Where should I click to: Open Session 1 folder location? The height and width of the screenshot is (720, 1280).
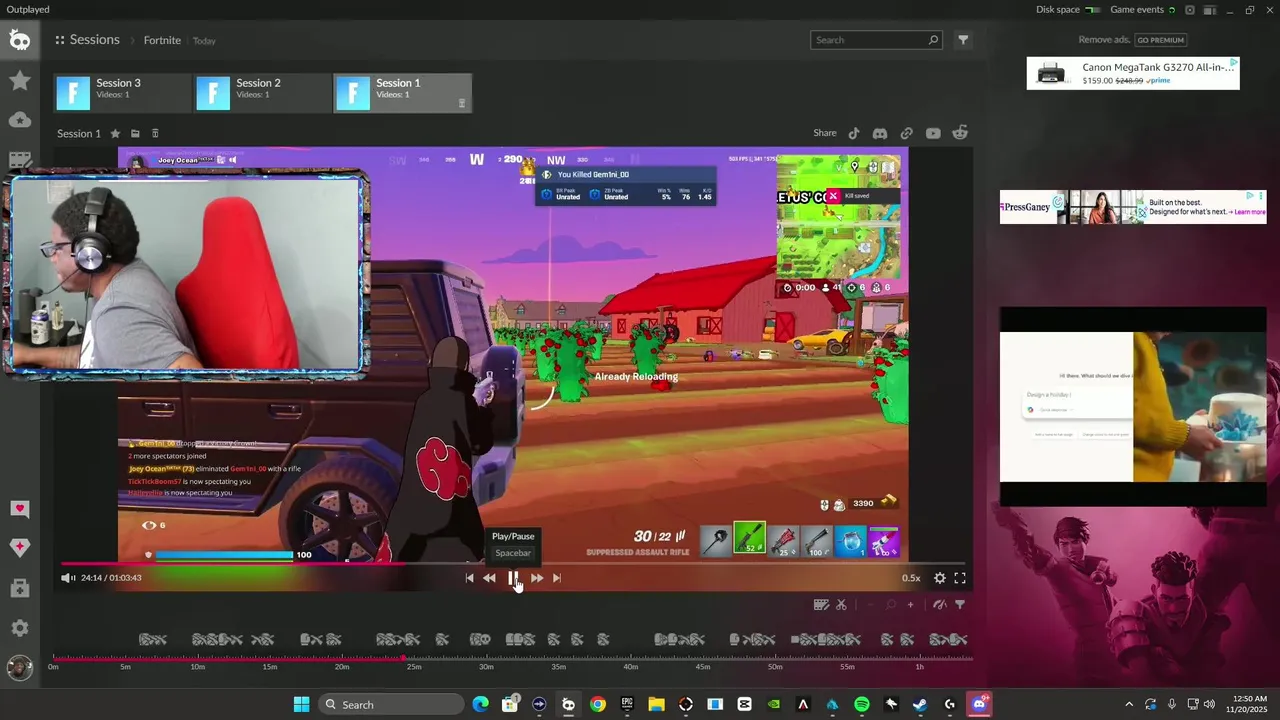tap(135, 133)
